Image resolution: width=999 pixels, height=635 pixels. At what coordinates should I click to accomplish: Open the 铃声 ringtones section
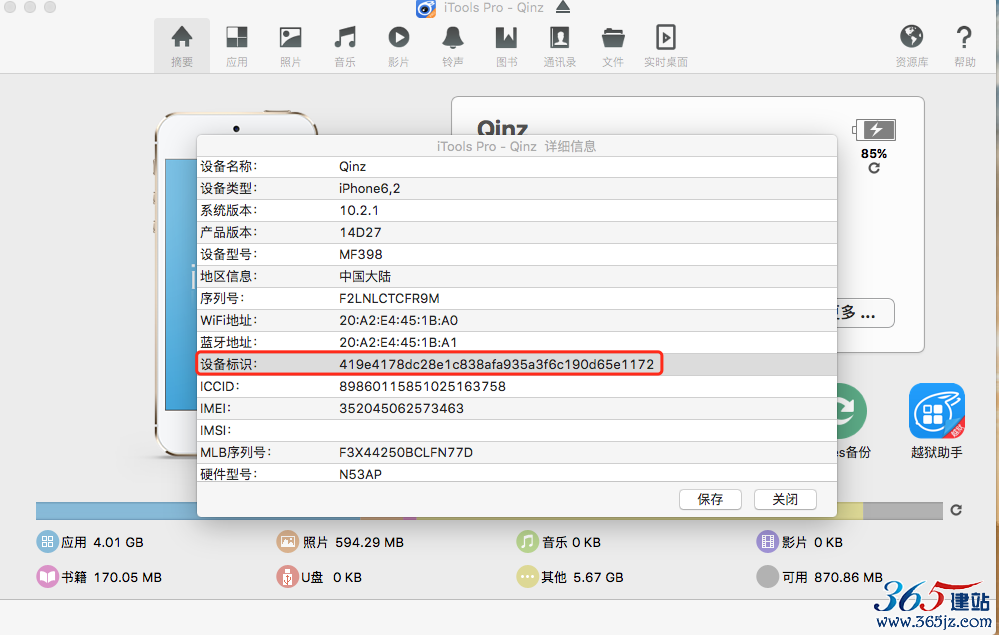[x=453, y=46]
